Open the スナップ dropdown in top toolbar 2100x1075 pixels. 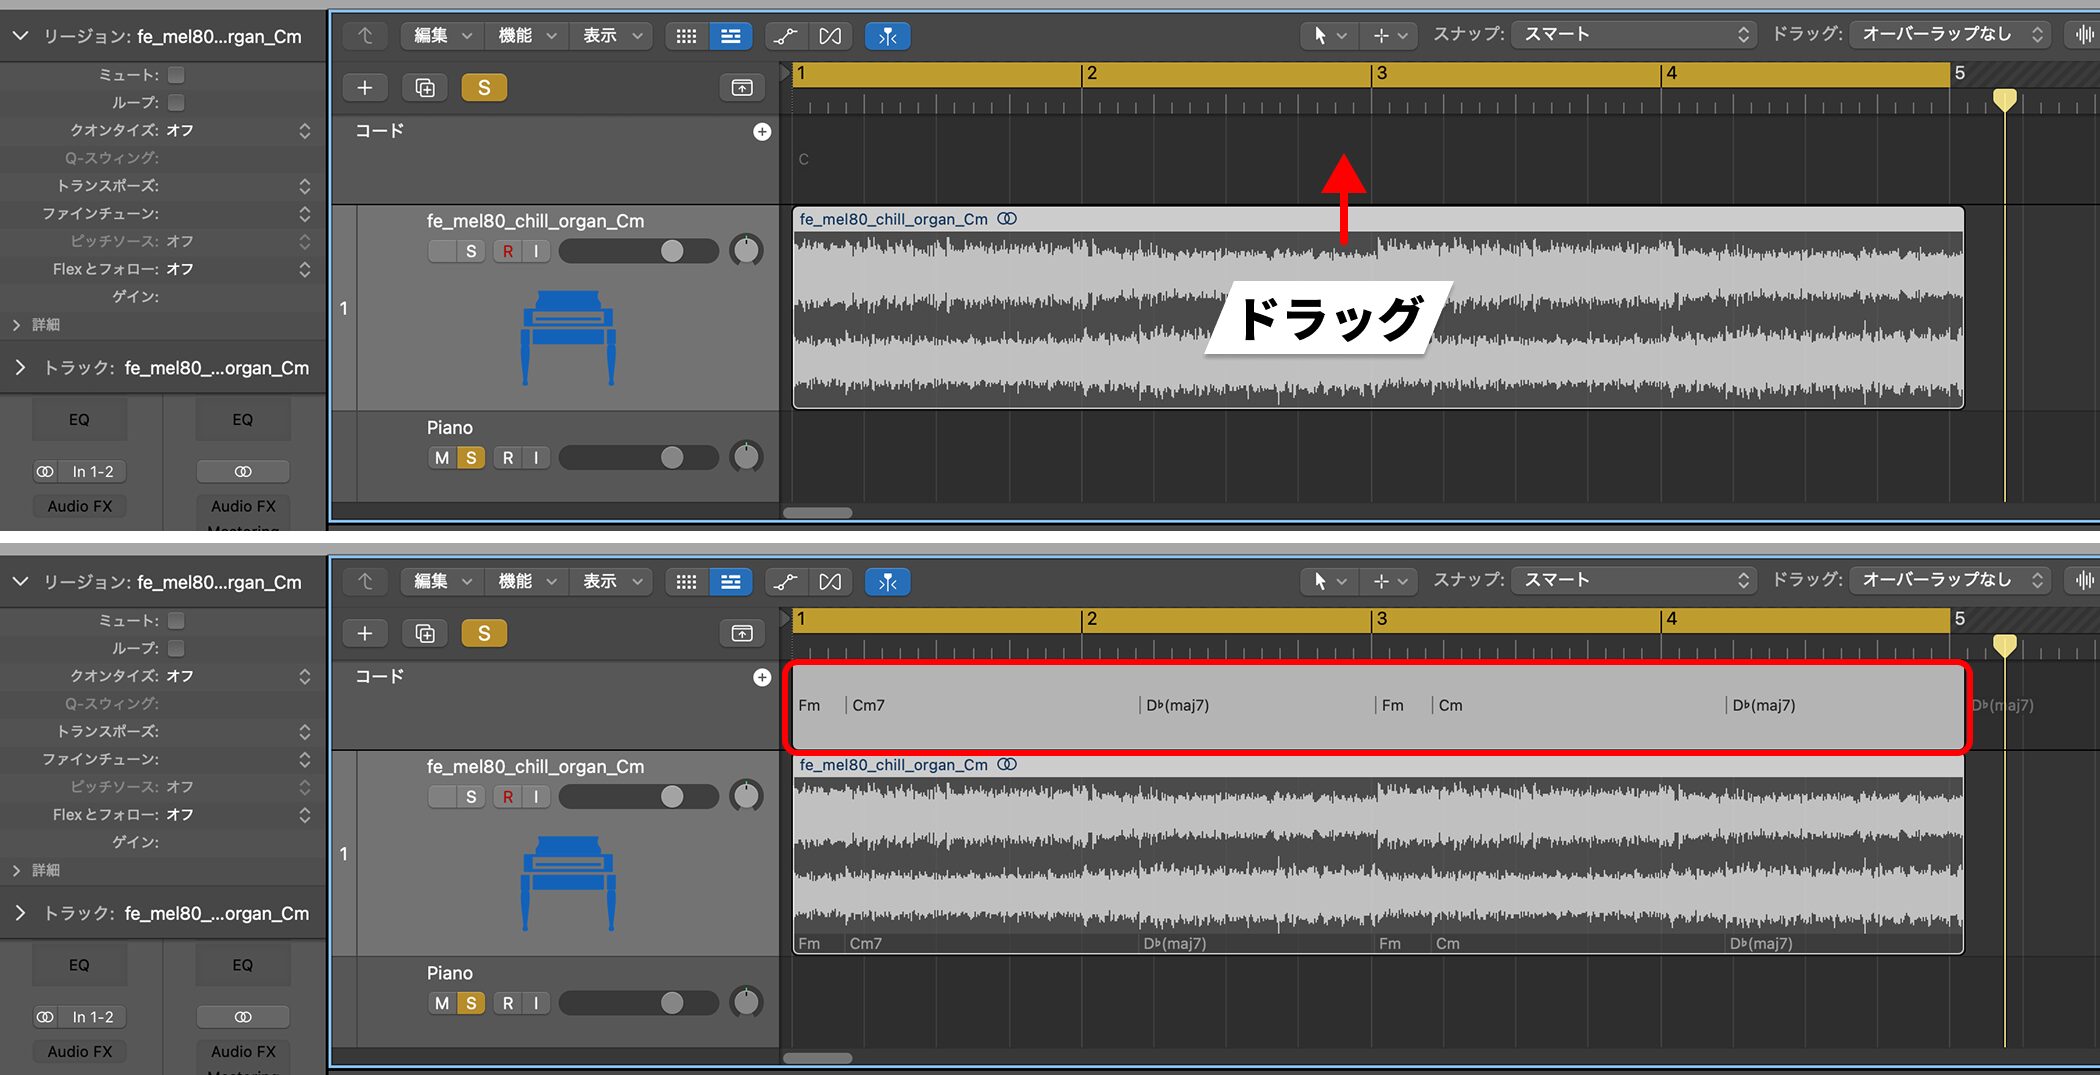tap(1634, 35)
